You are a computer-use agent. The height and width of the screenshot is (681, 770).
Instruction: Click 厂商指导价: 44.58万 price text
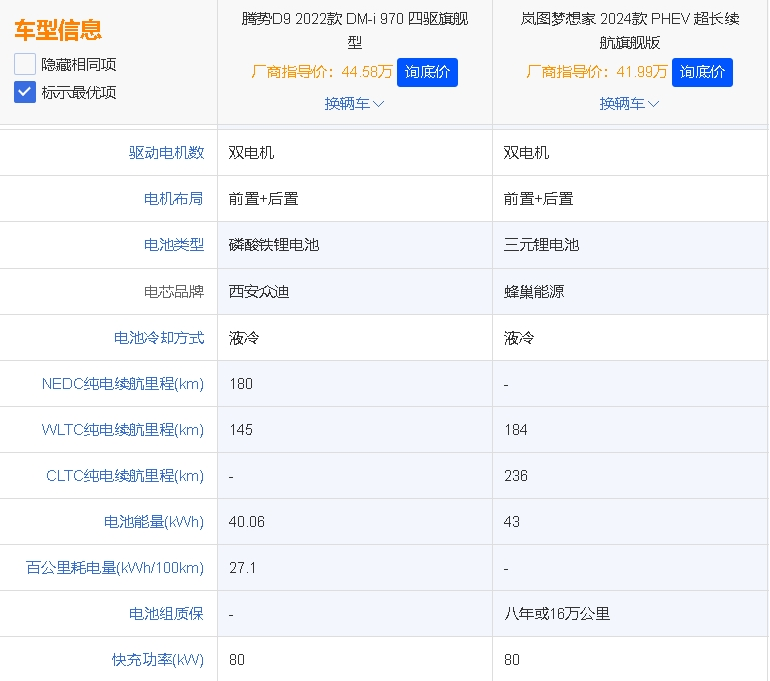322,72
